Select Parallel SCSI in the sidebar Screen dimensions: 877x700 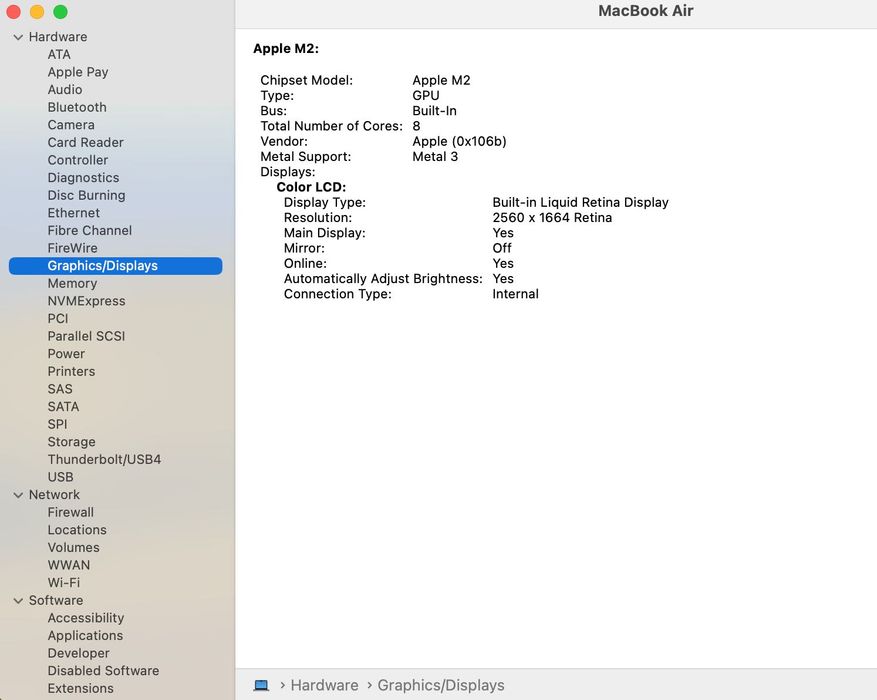click(x=86, y=336)
